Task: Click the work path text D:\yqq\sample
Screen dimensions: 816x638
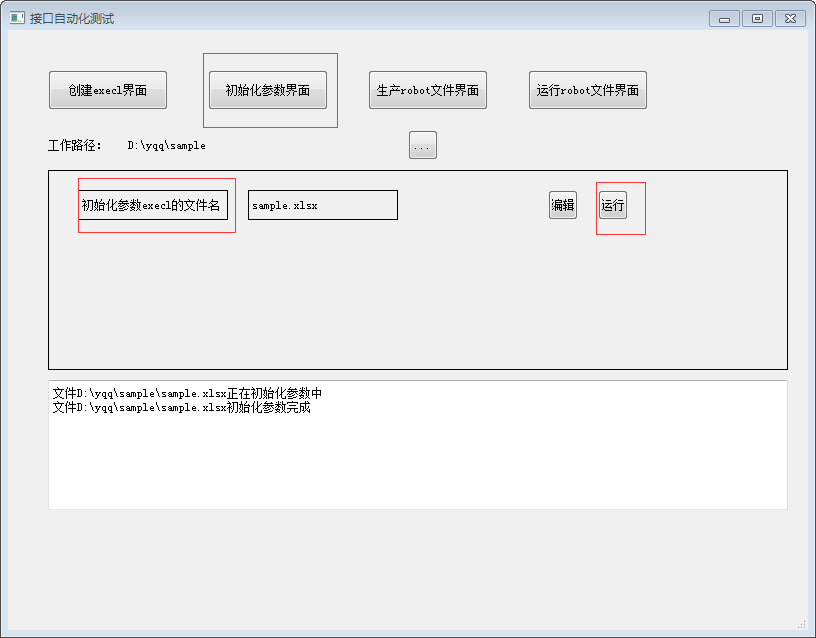Action: (x=167, y=146)
